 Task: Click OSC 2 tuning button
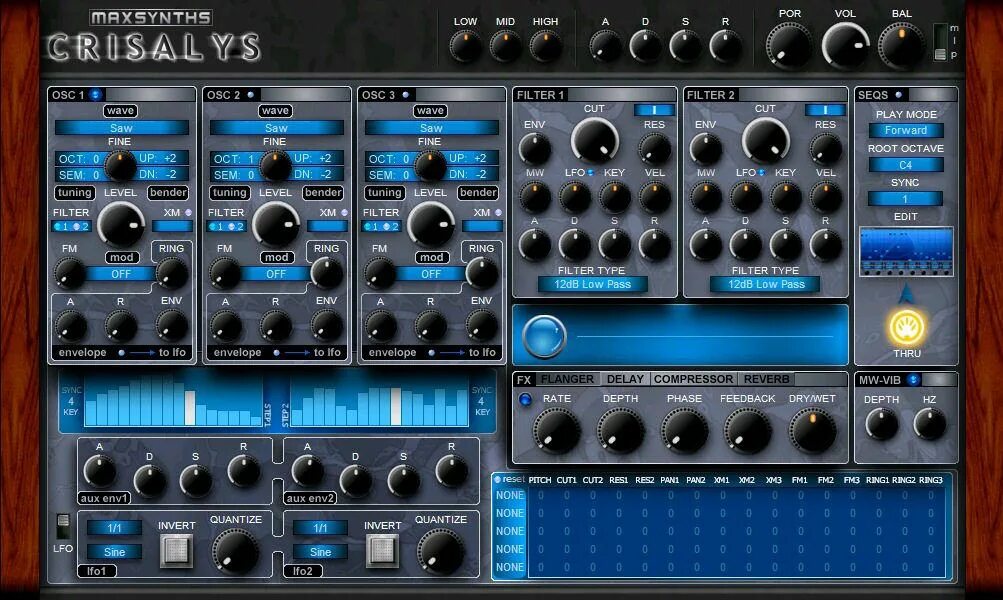(x=230, y=193)
